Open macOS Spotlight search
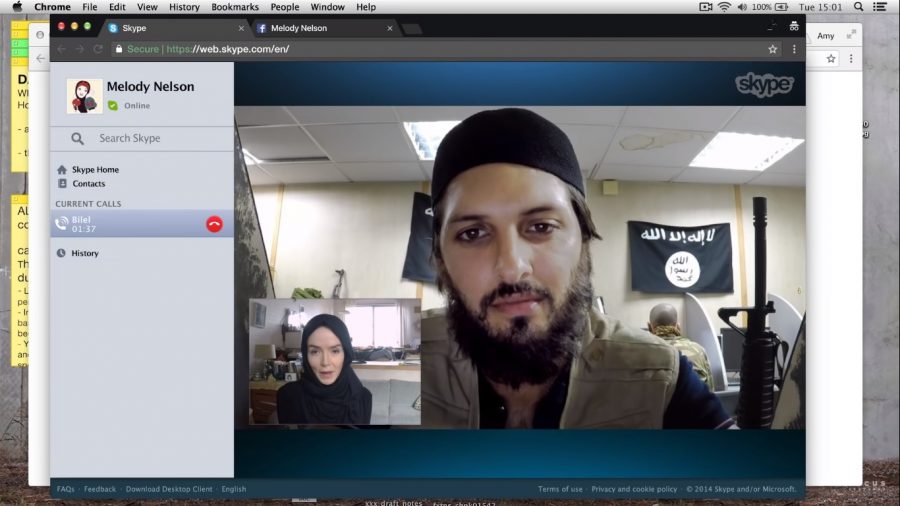Screen dimensions: 900x506 tap(858, 7)
